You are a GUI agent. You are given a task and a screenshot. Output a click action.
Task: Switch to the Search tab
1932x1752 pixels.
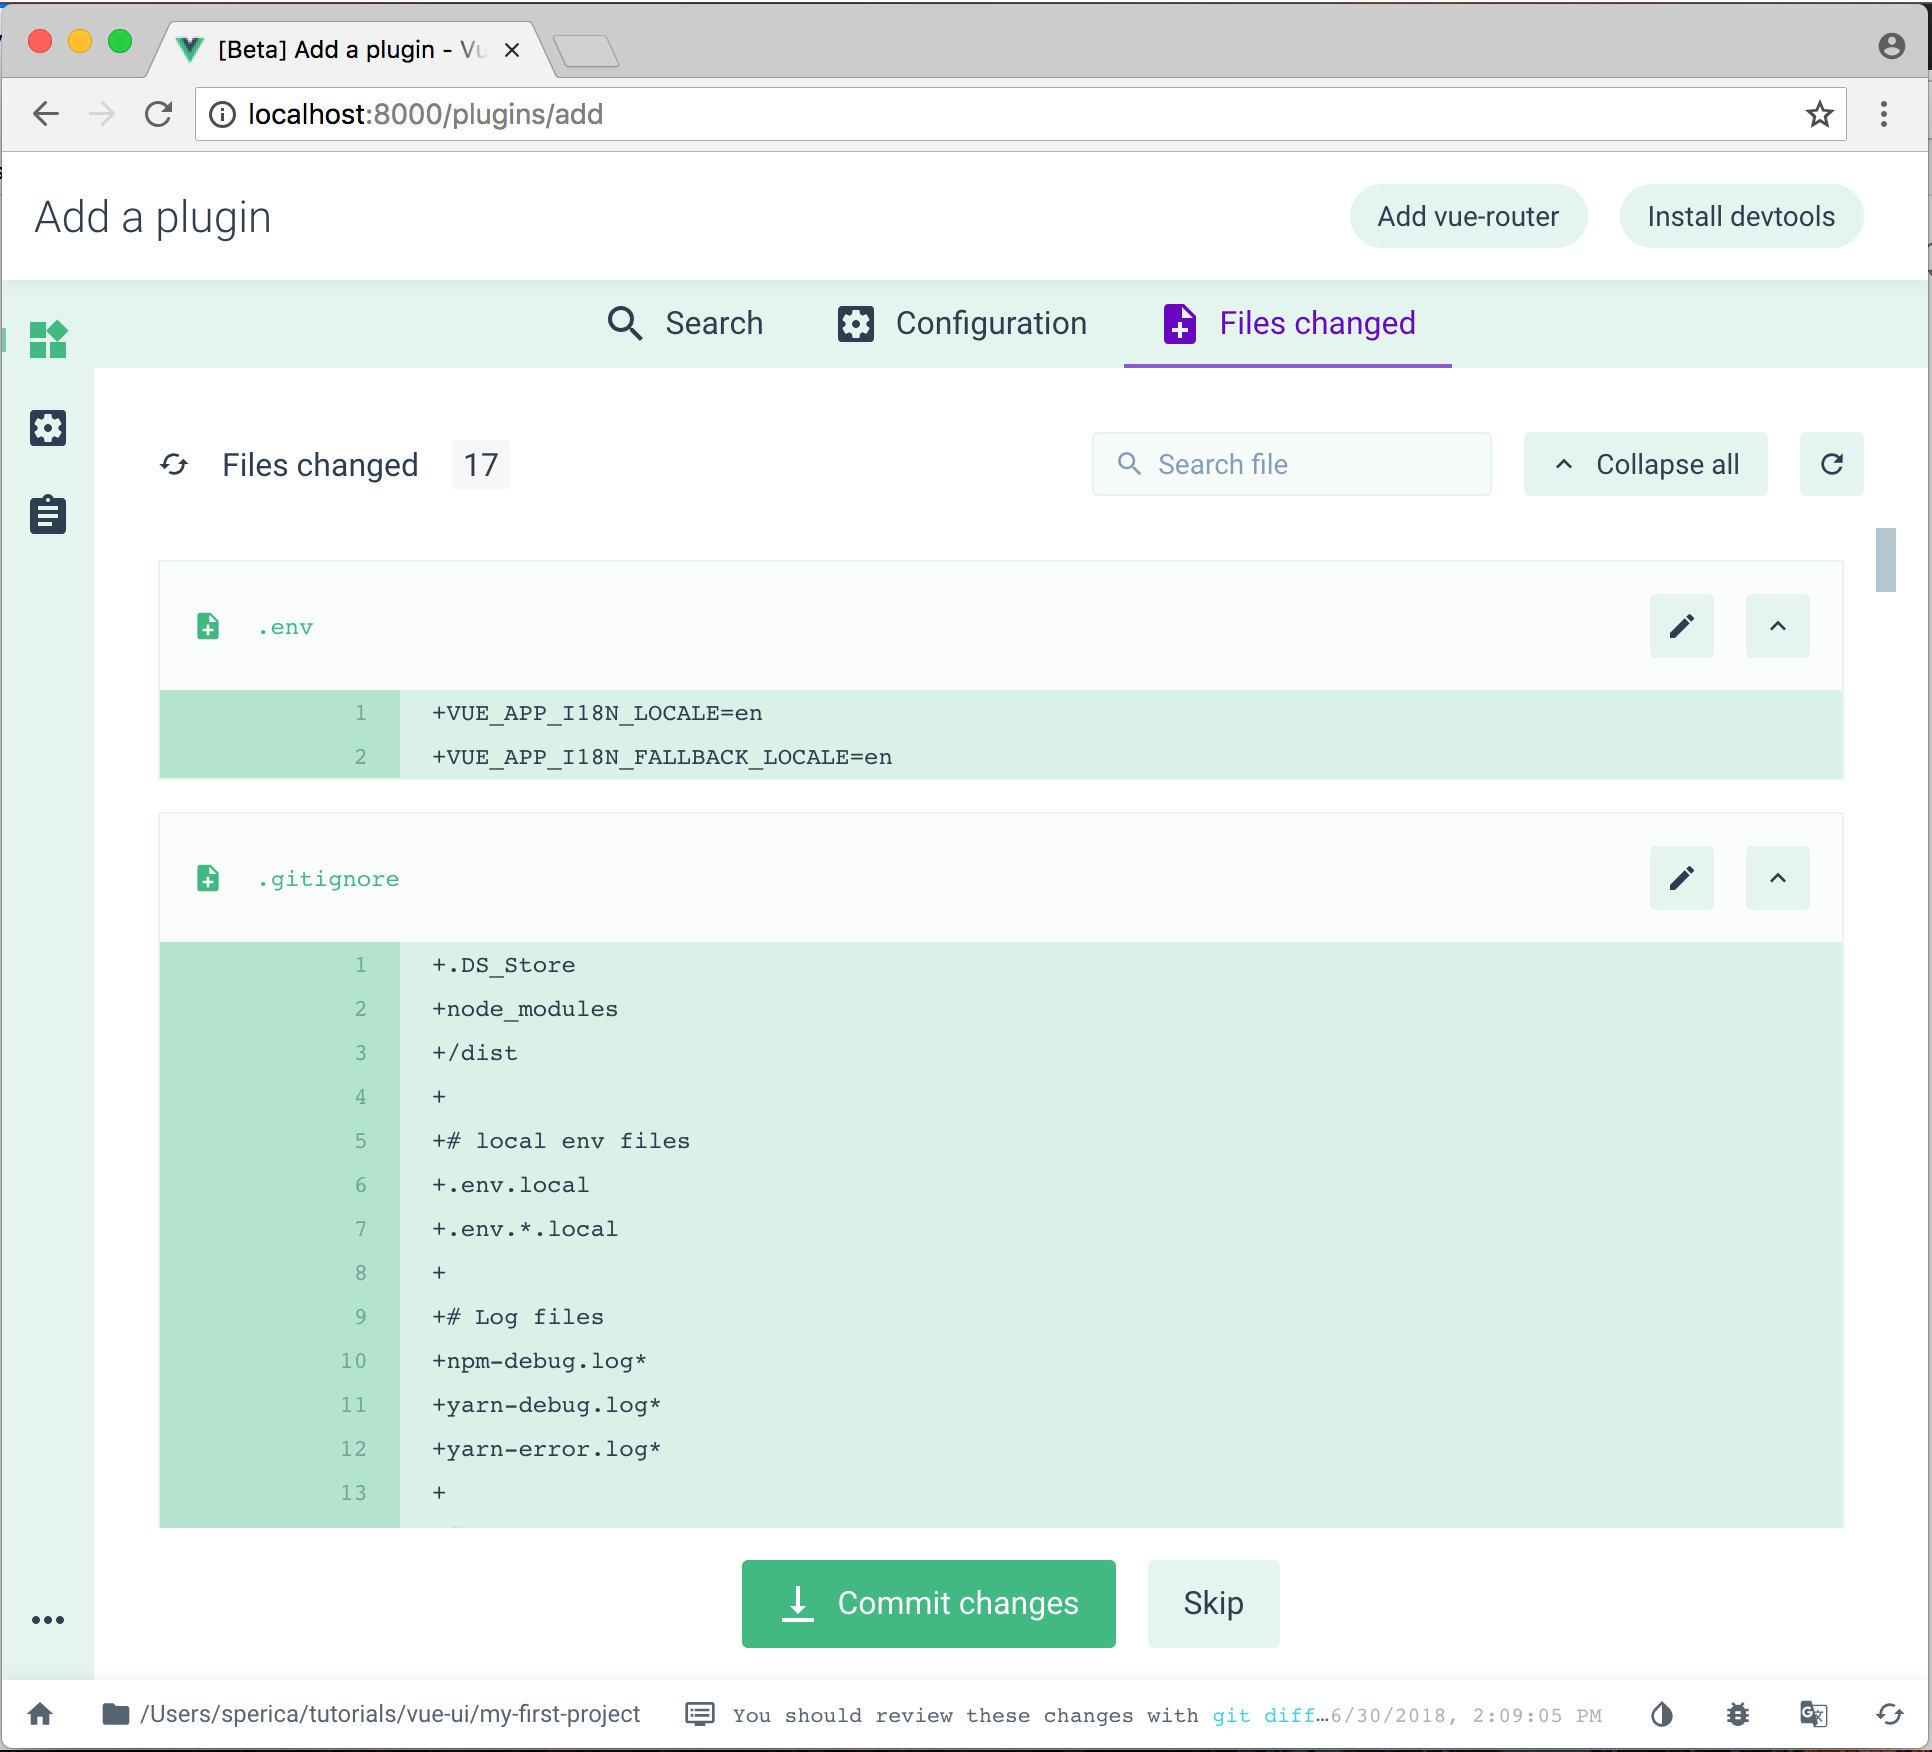(x=685, y=323)
